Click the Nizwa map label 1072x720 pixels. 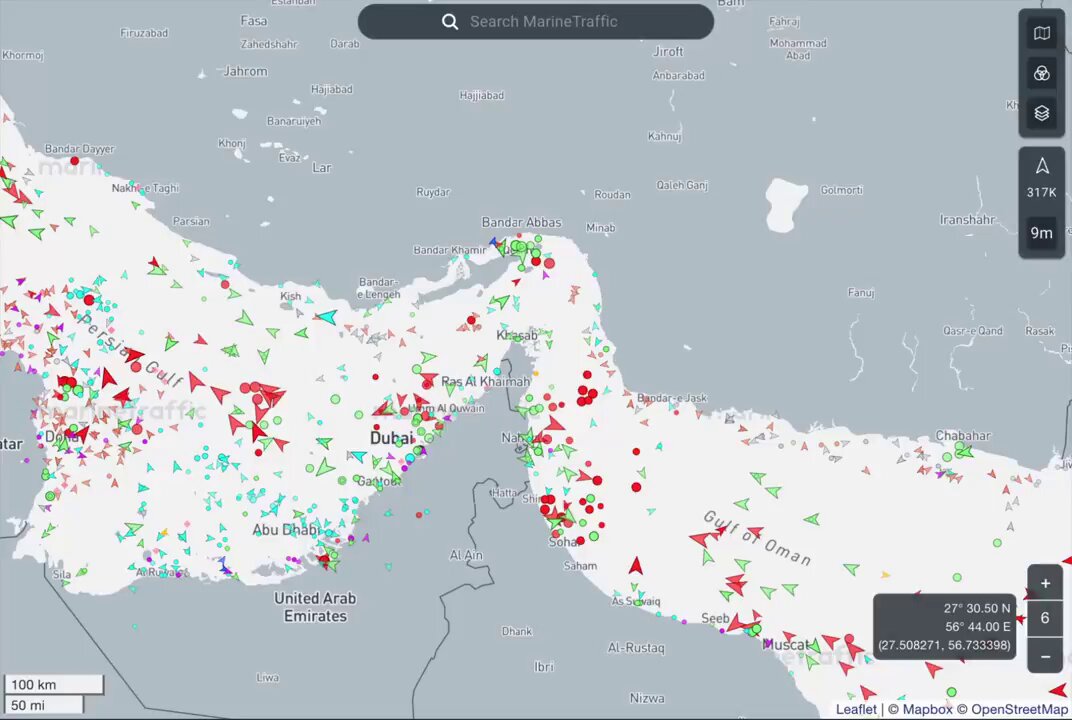pyautogui.click(x=647, y=698)
